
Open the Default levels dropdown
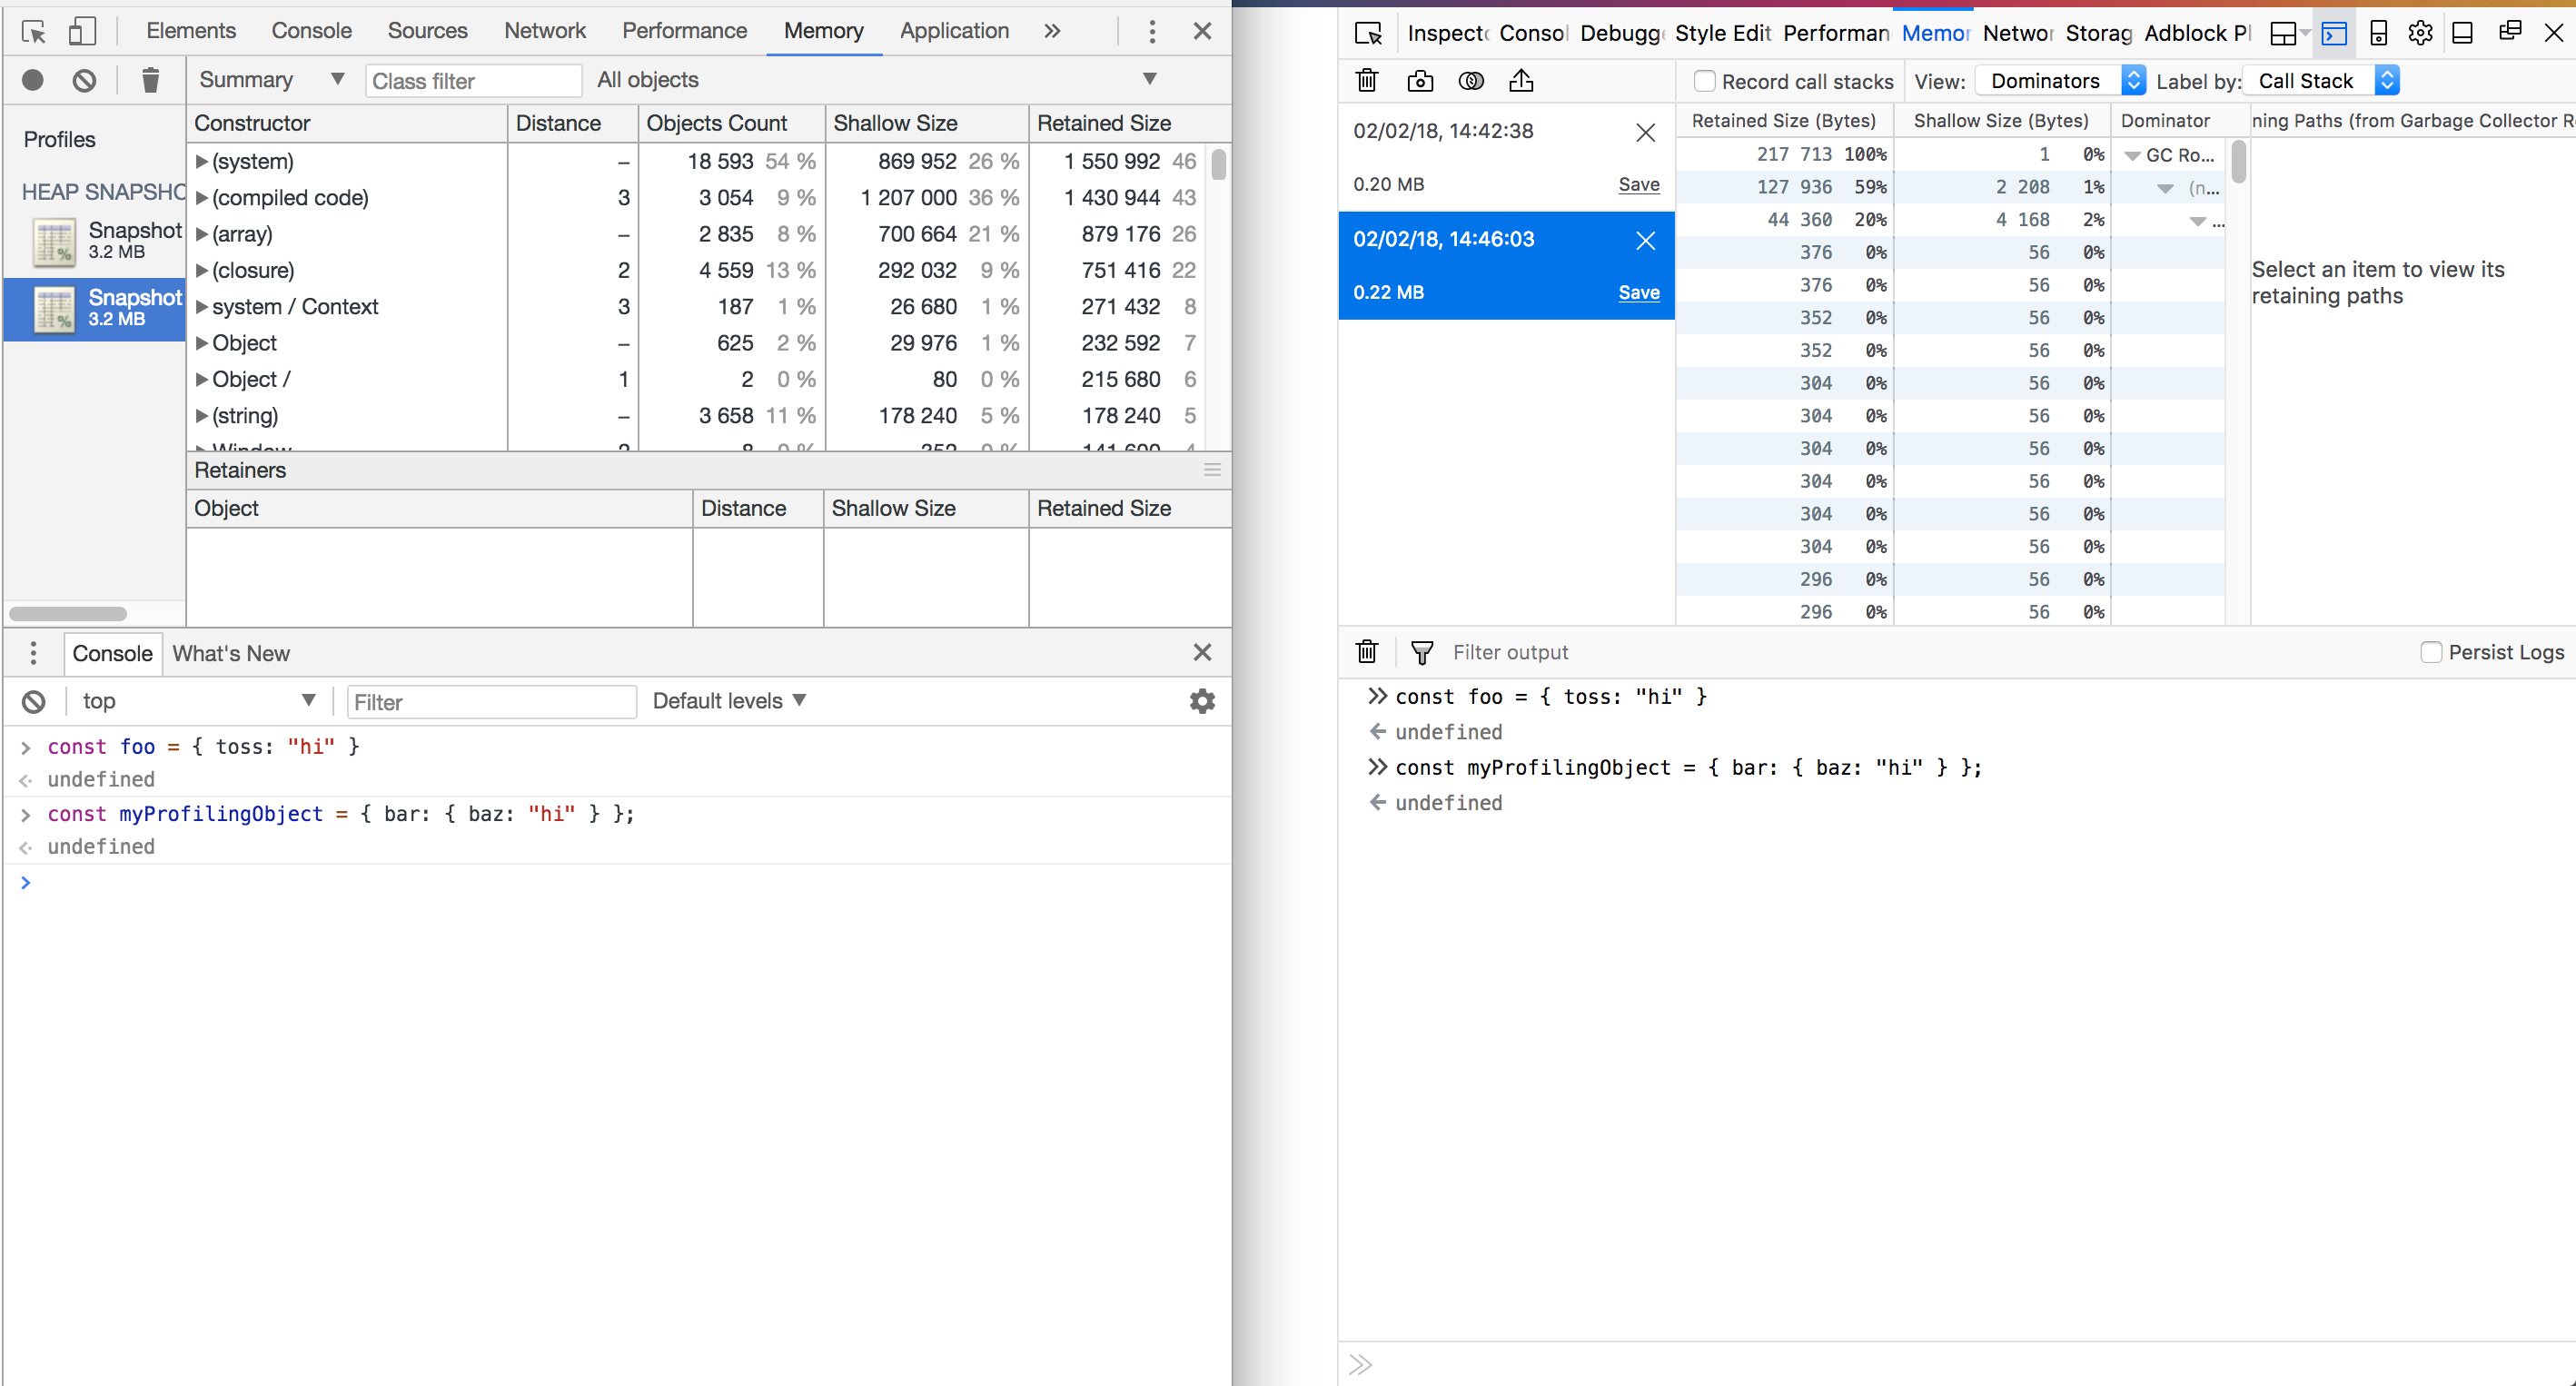729,701
